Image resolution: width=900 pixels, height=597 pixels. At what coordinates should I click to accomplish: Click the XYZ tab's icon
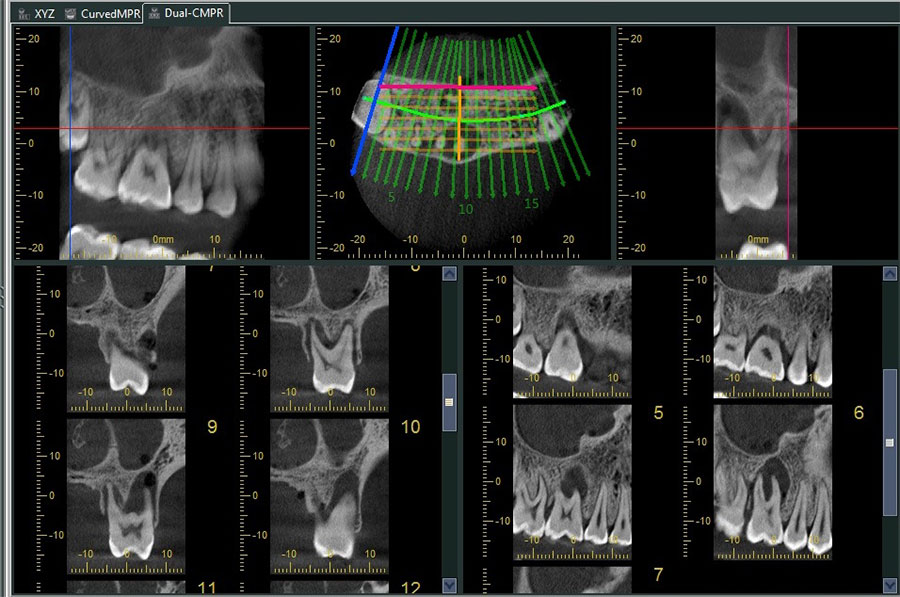pyautogui.click(x=22, y=14)
